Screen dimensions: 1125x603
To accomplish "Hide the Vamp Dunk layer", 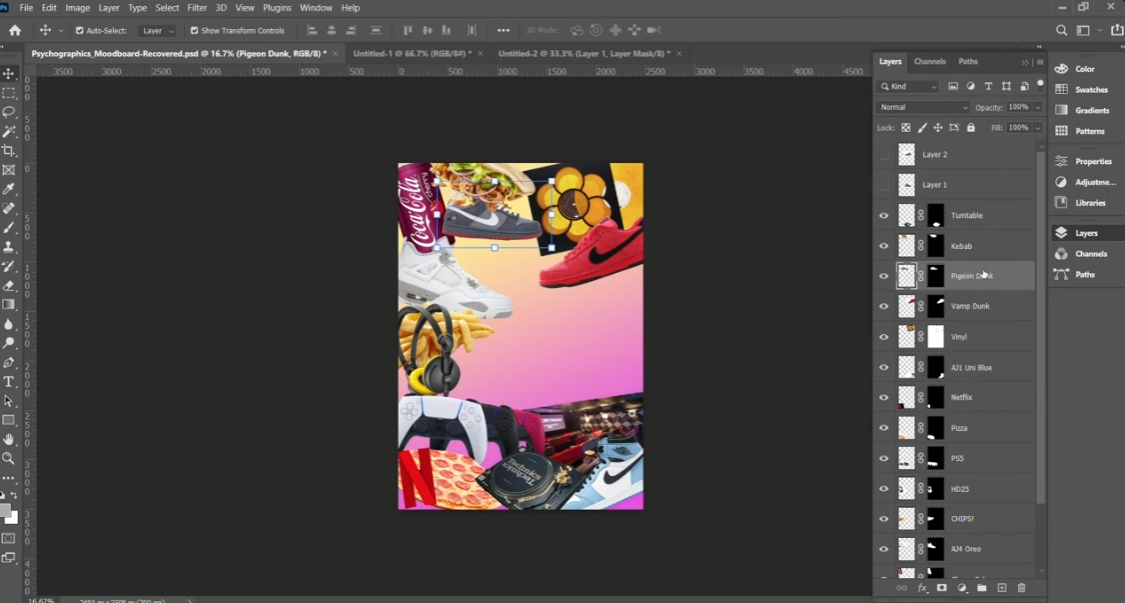I will [x=884, y=306].
